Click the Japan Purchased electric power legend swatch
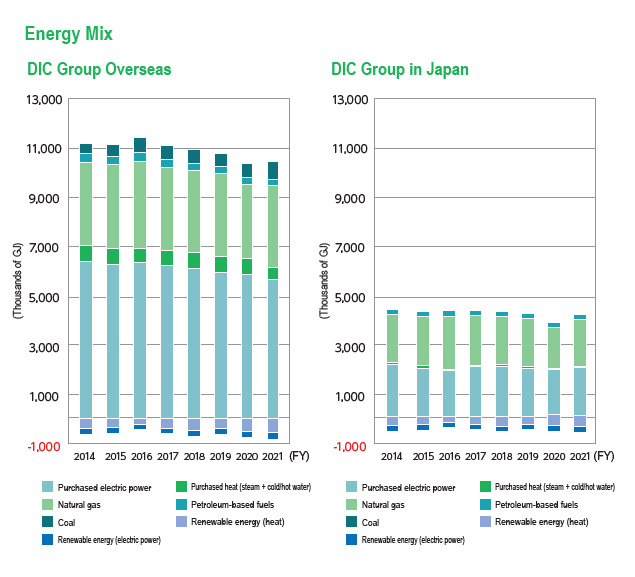 [352, 487]
